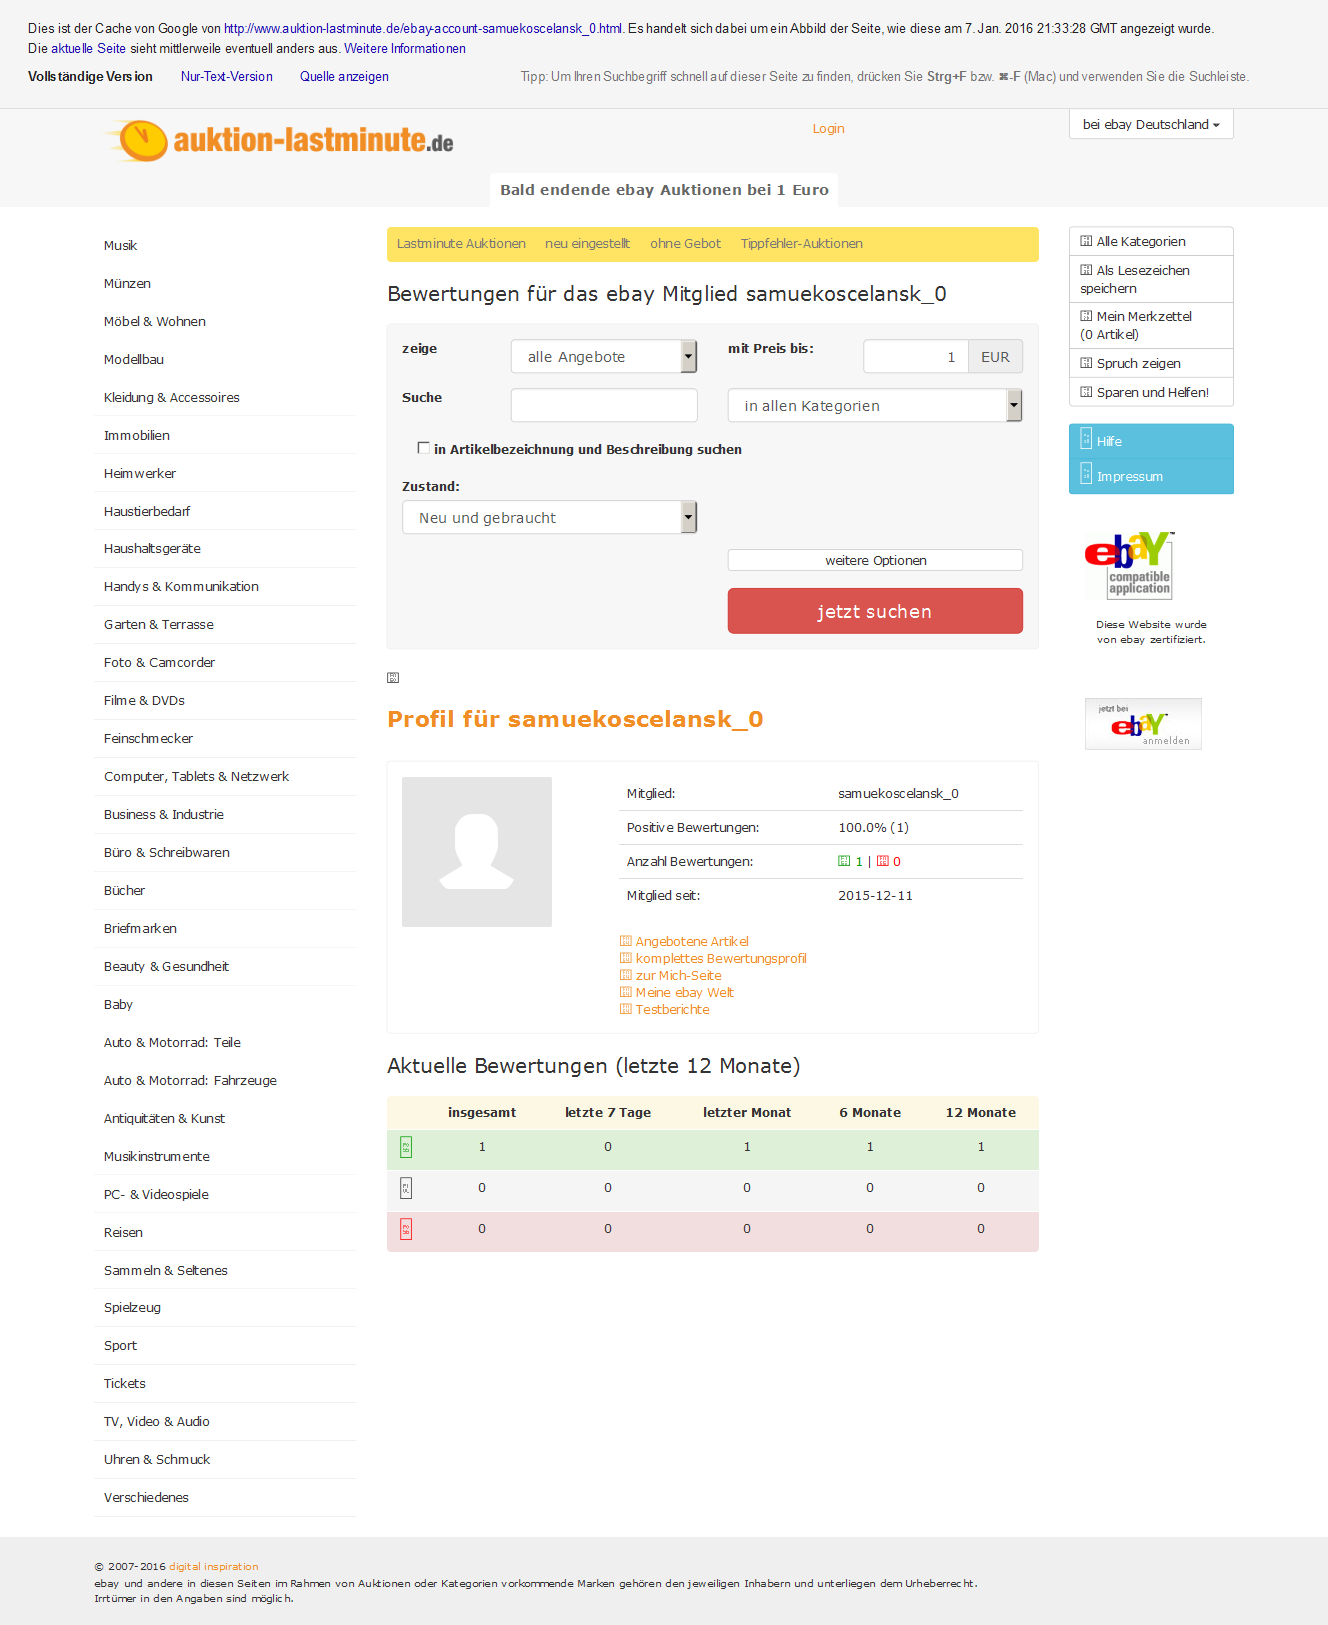
Task: Click the cached page URL link
Action: click(x=423, y=28)
